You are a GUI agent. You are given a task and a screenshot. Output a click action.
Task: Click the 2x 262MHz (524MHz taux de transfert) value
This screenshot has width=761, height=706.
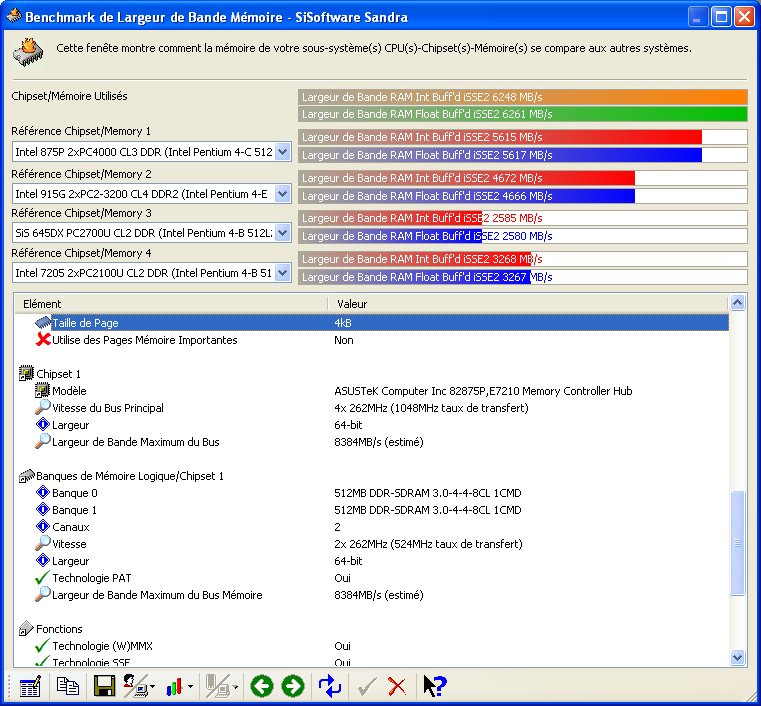(x=428, y=543)
